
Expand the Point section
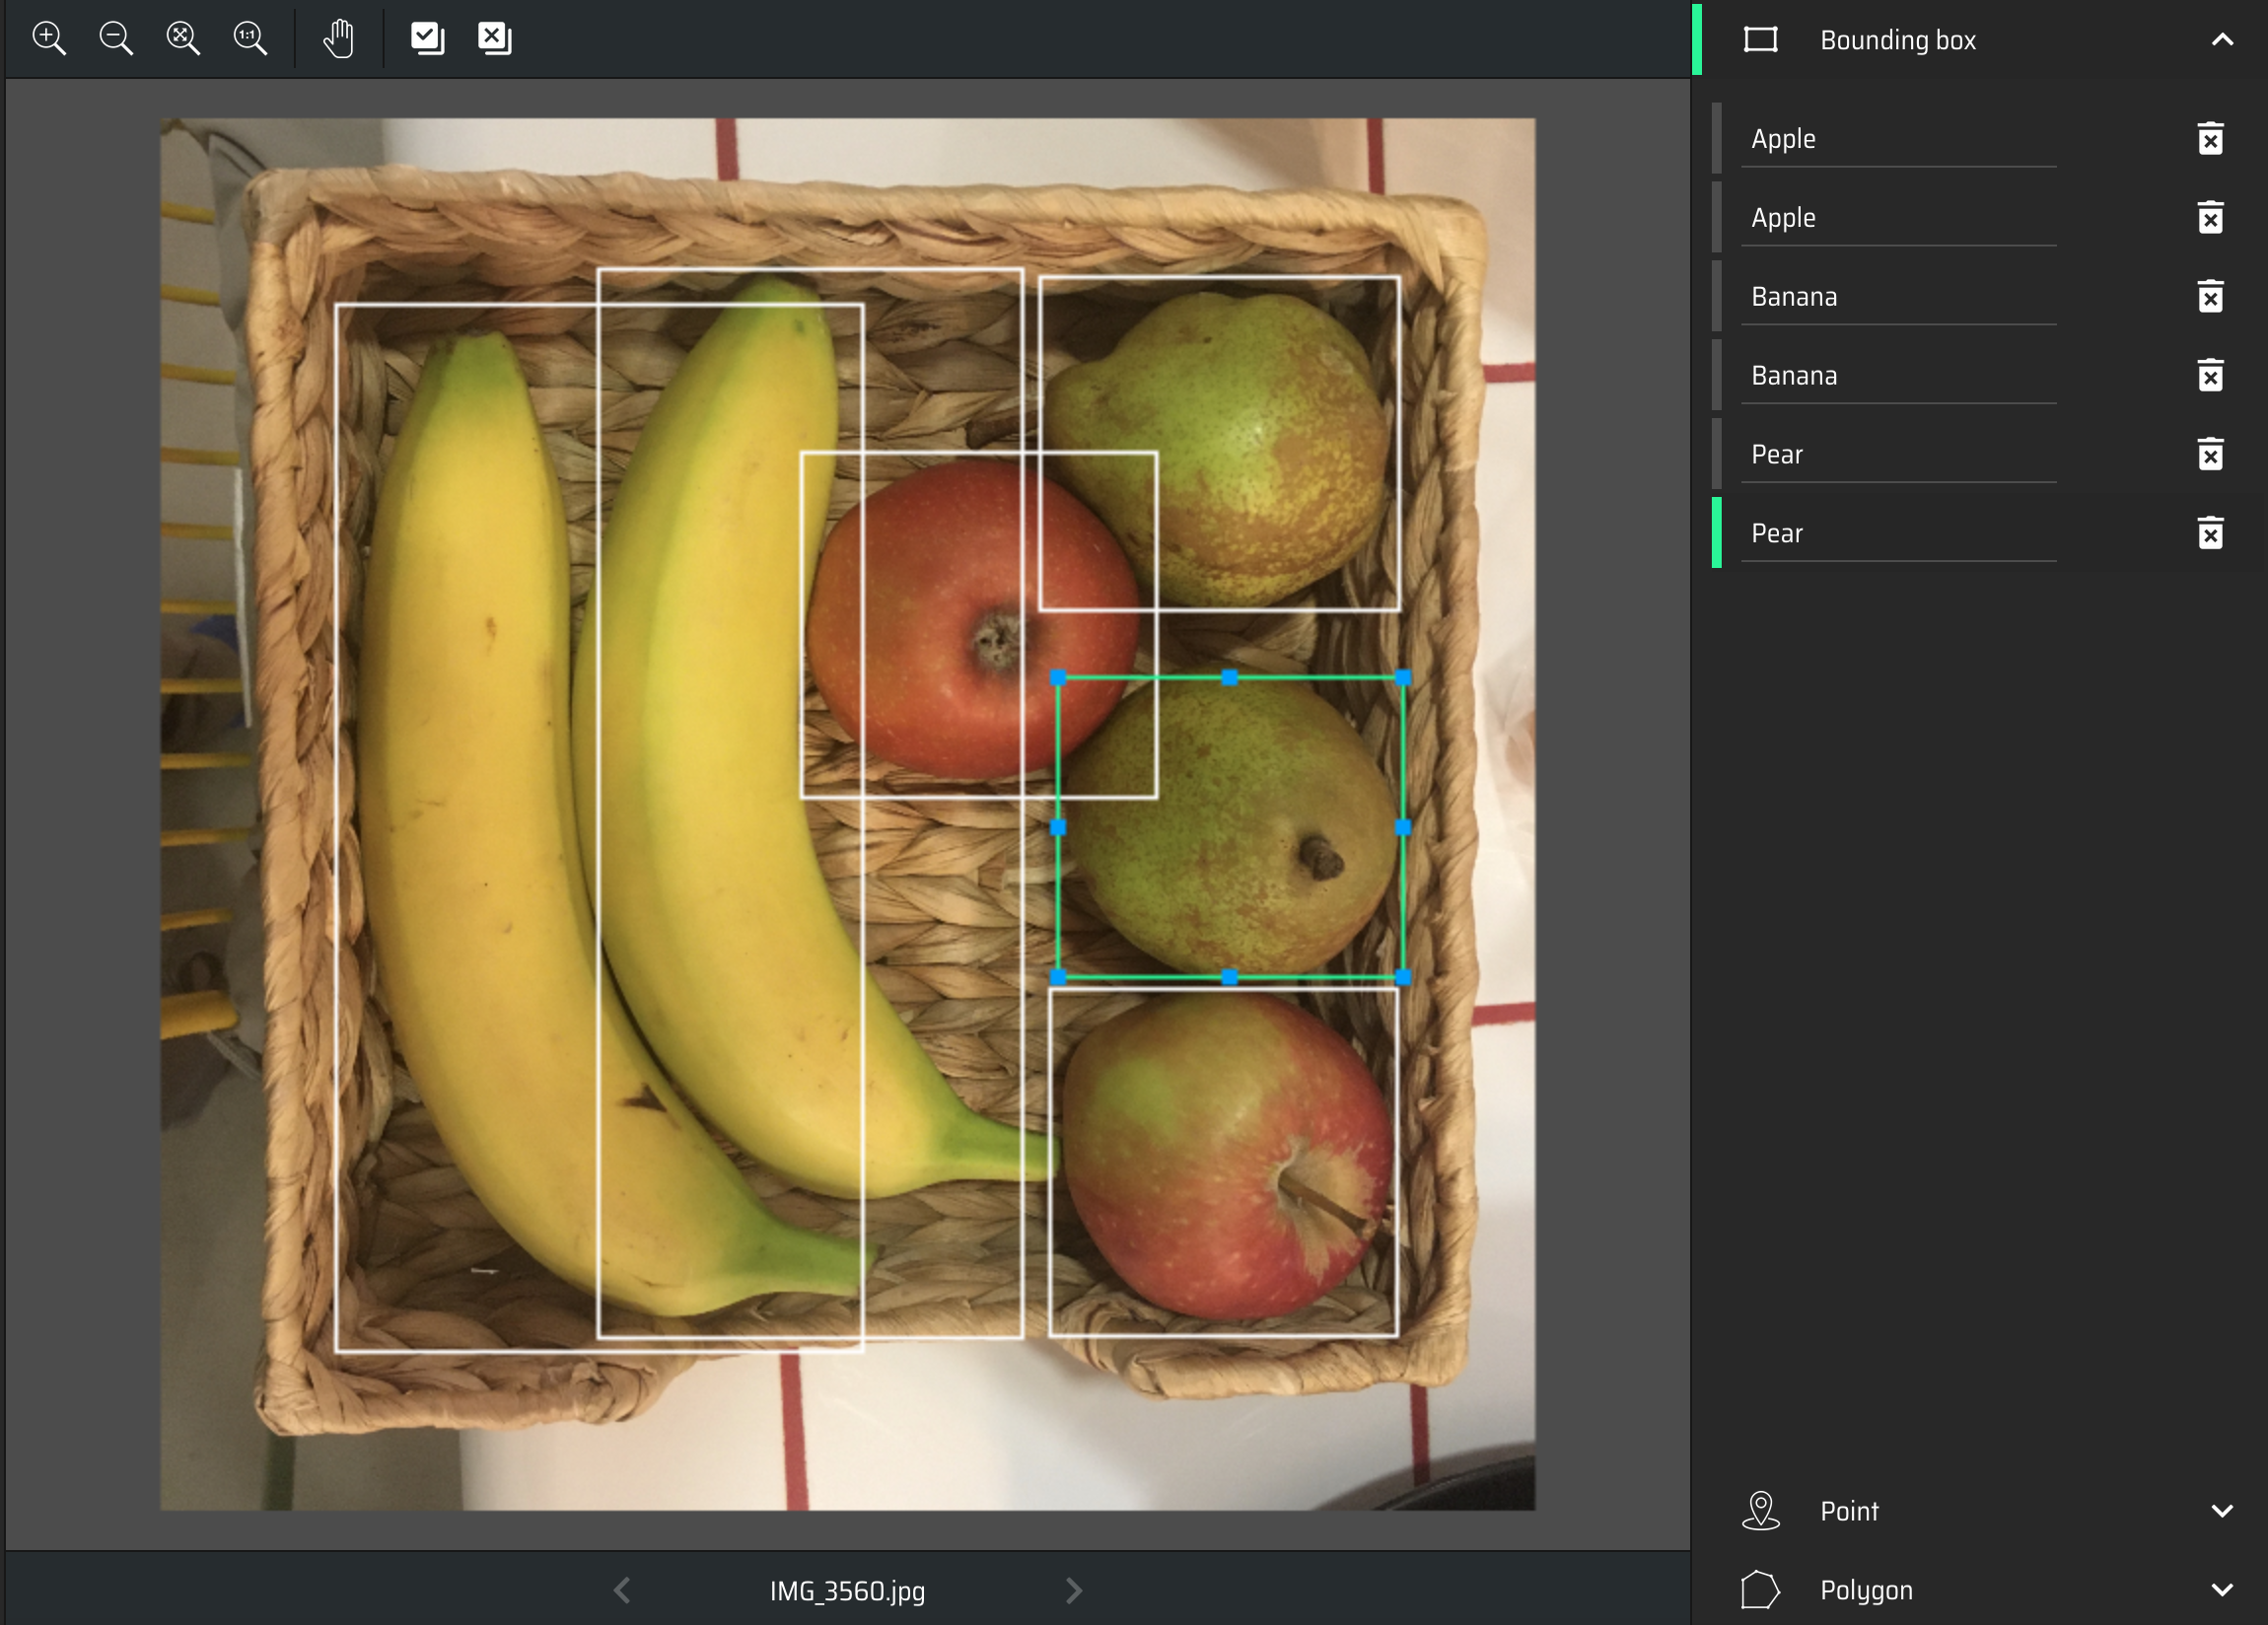[2221, 1510]
